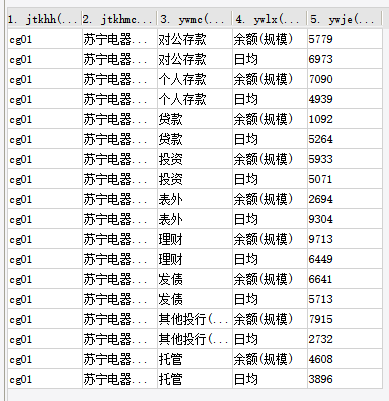Select the ywlx column header

coord(269,19)
